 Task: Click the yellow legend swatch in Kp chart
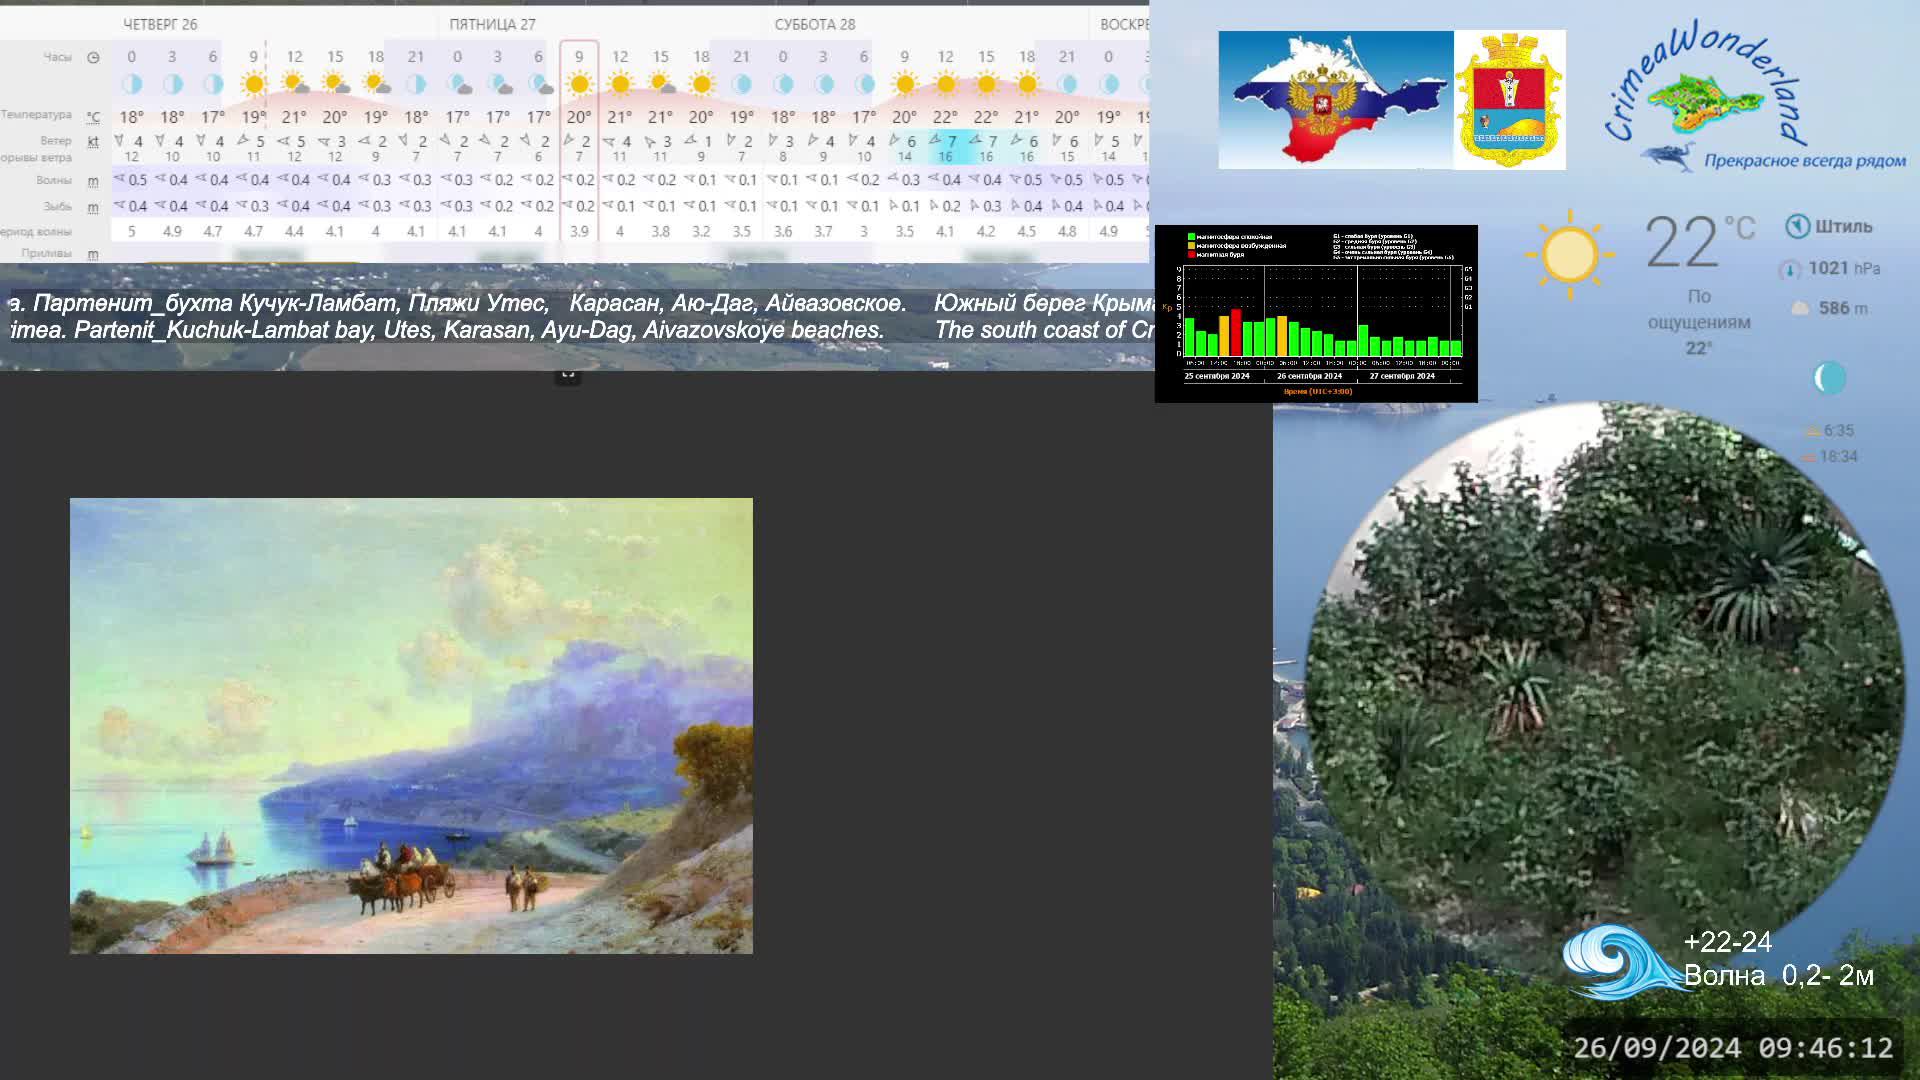point(1191,245)
